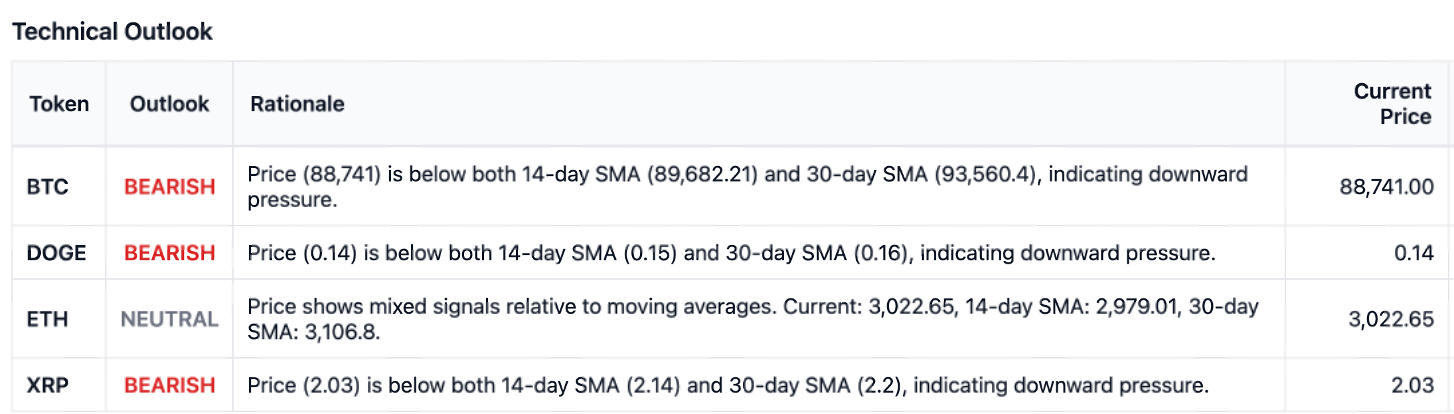Click the NEUTRAL label for ETH
This screenshot has width=1454, height=414.
(170, 319)
